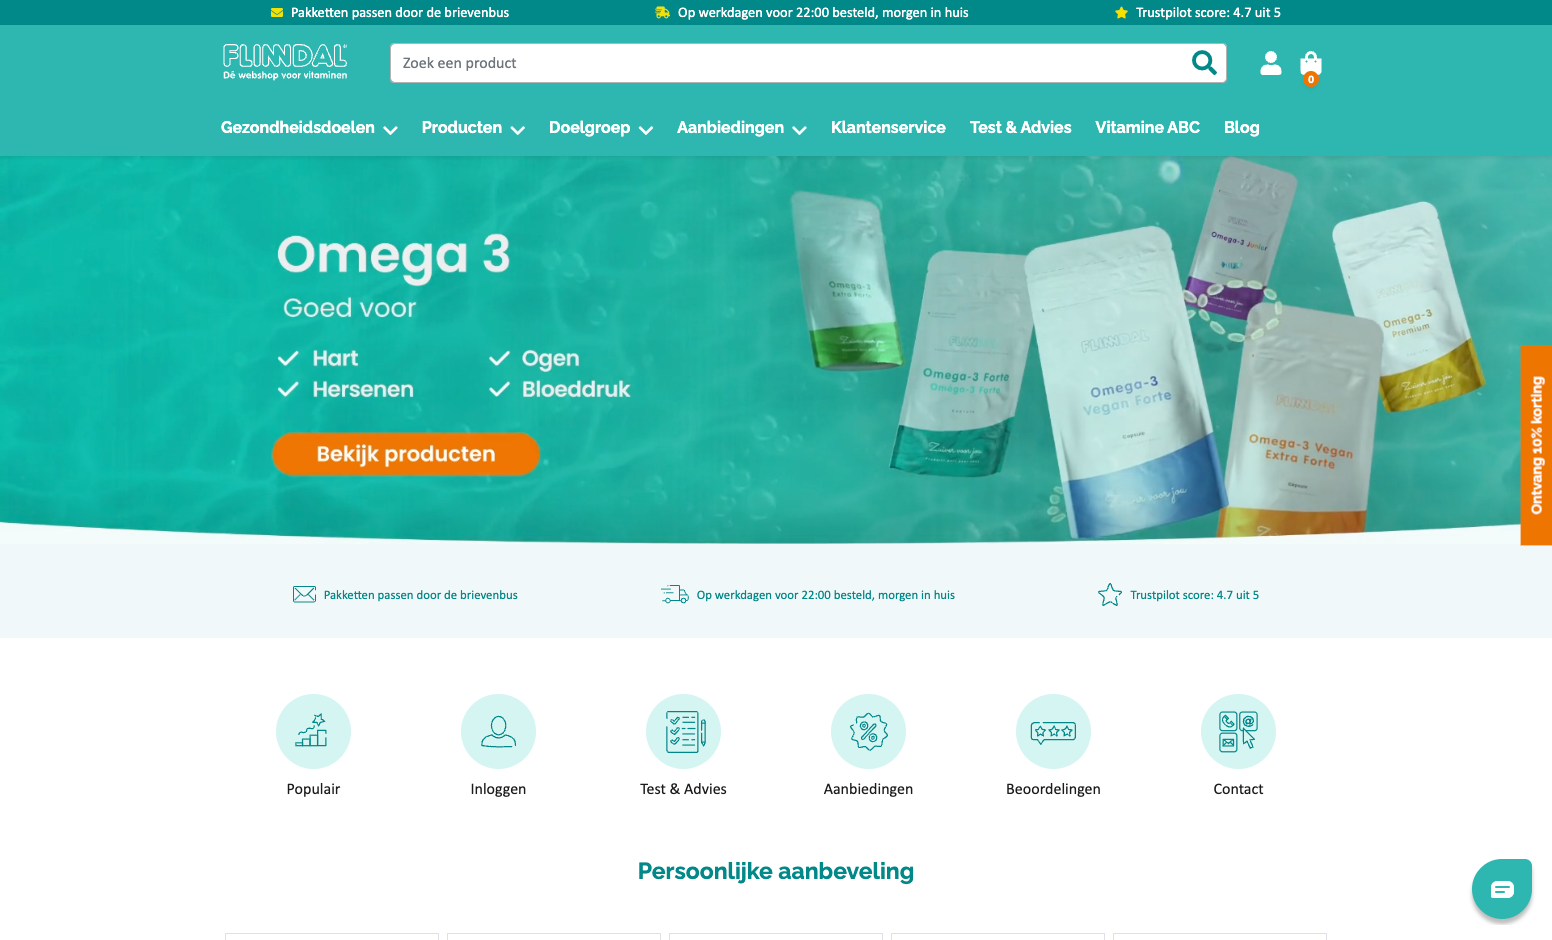Screen dimensions: 1552x940
Task: Open the Klantenservice menu item
Action: point(888,128)
